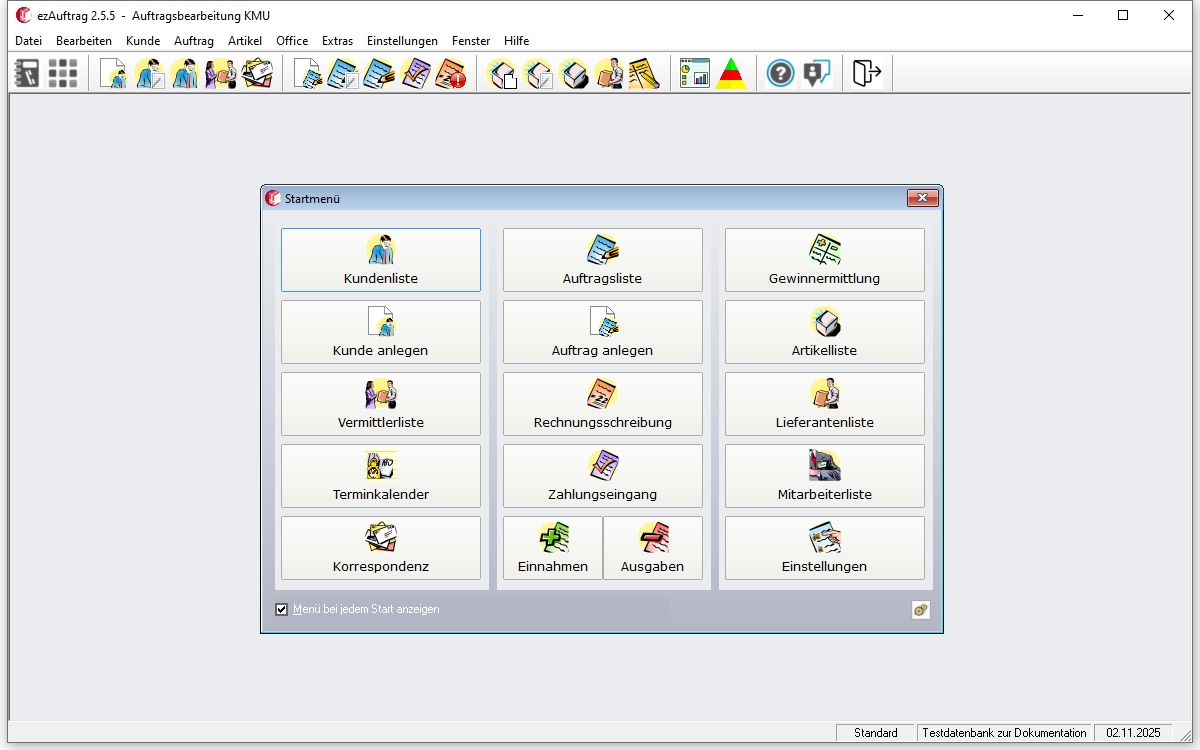This screenshot has height=750, width=1200.
Task: Open the Gewinnermittlung button
Action: pyautogui.click(x=825, y=260)
